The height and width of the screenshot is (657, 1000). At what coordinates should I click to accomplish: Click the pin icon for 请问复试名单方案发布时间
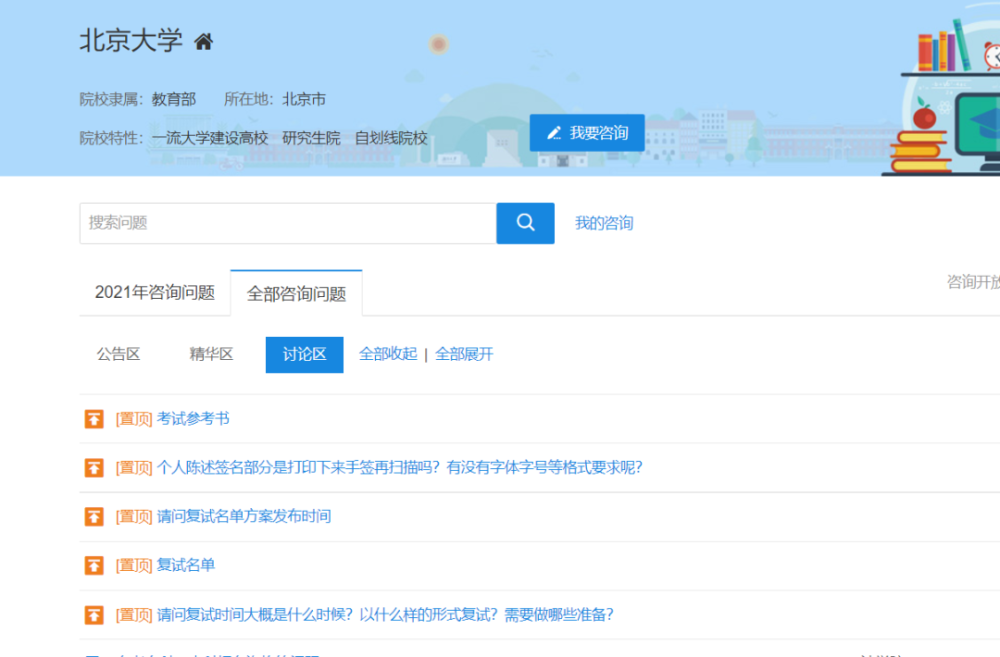[94, 516]
